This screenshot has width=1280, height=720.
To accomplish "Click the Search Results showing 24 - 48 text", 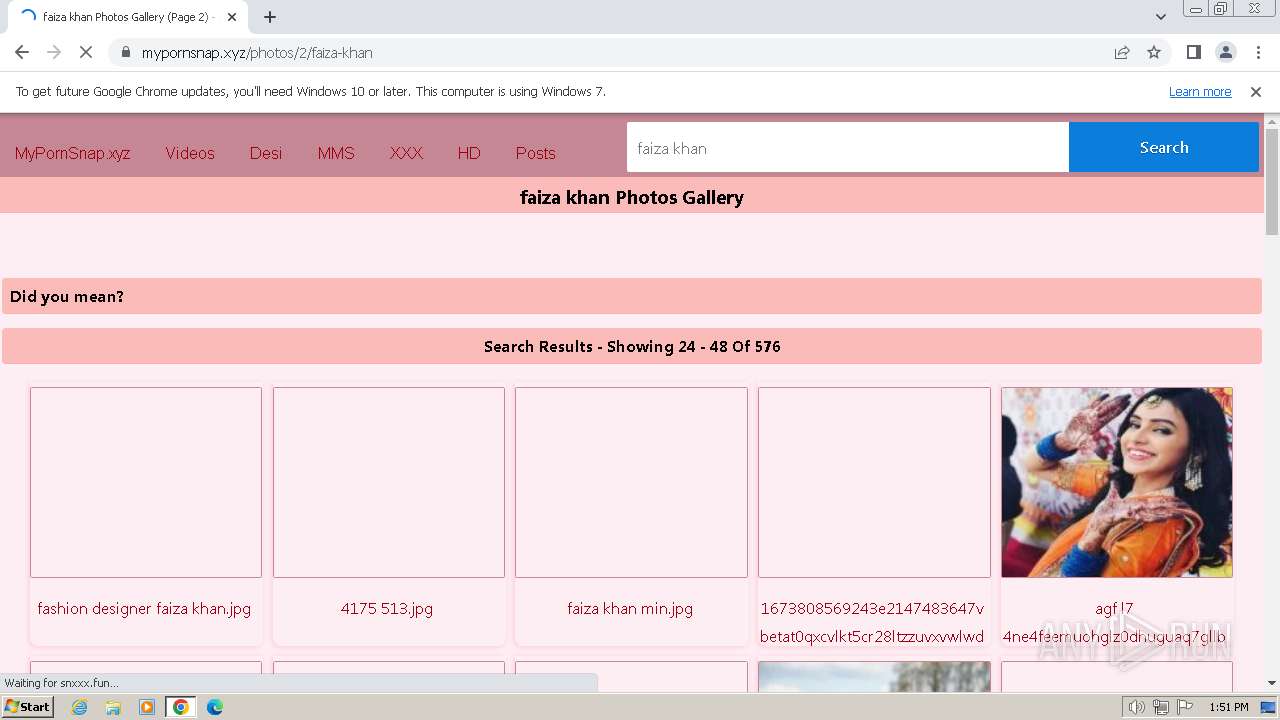I will [x=632, y=346].
